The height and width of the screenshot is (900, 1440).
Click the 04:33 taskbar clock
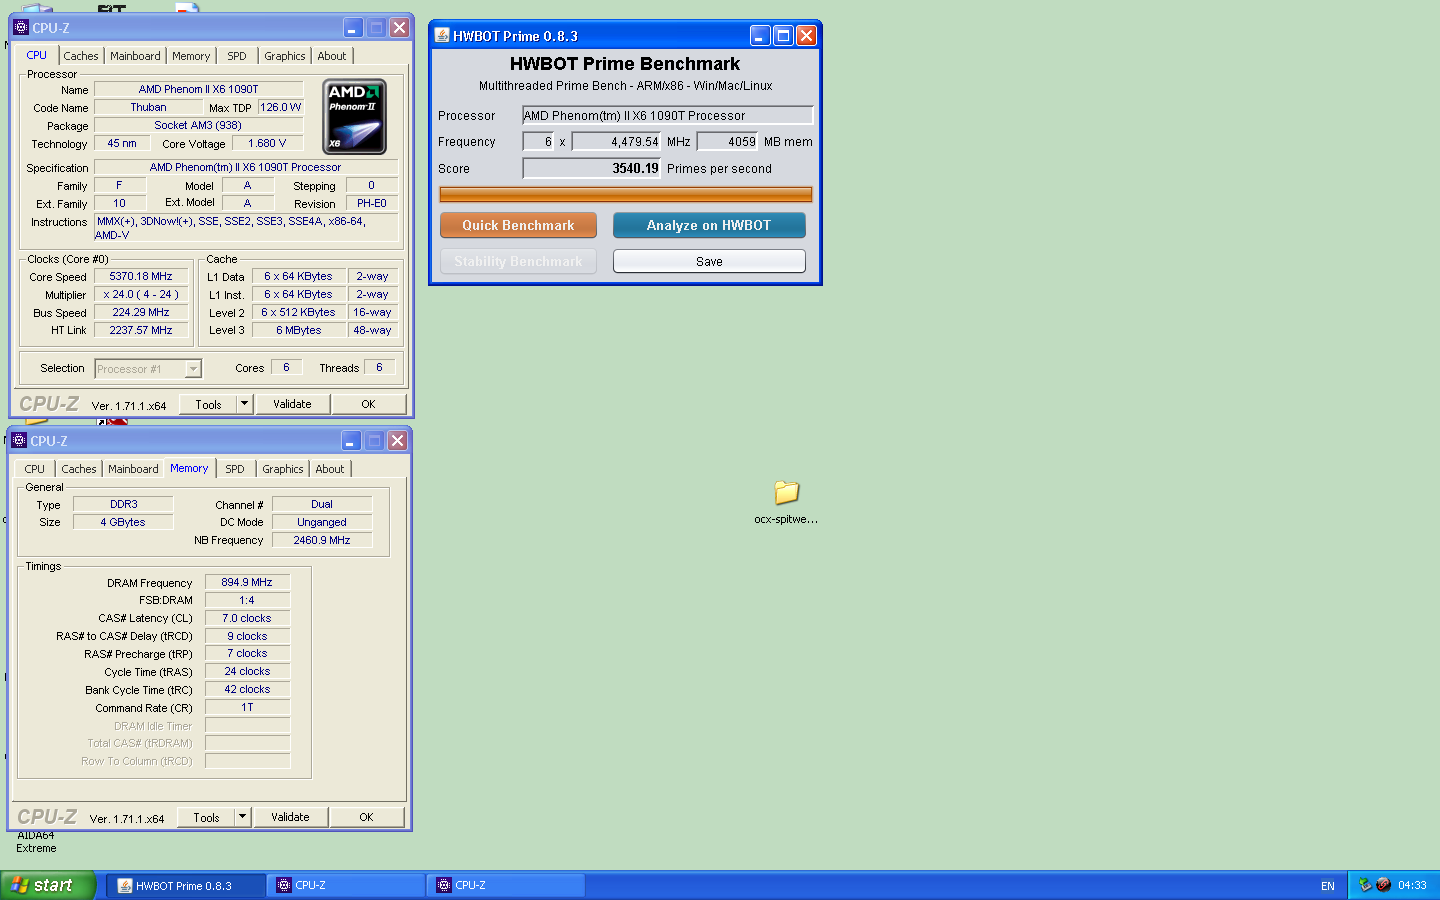[1412, 885]
